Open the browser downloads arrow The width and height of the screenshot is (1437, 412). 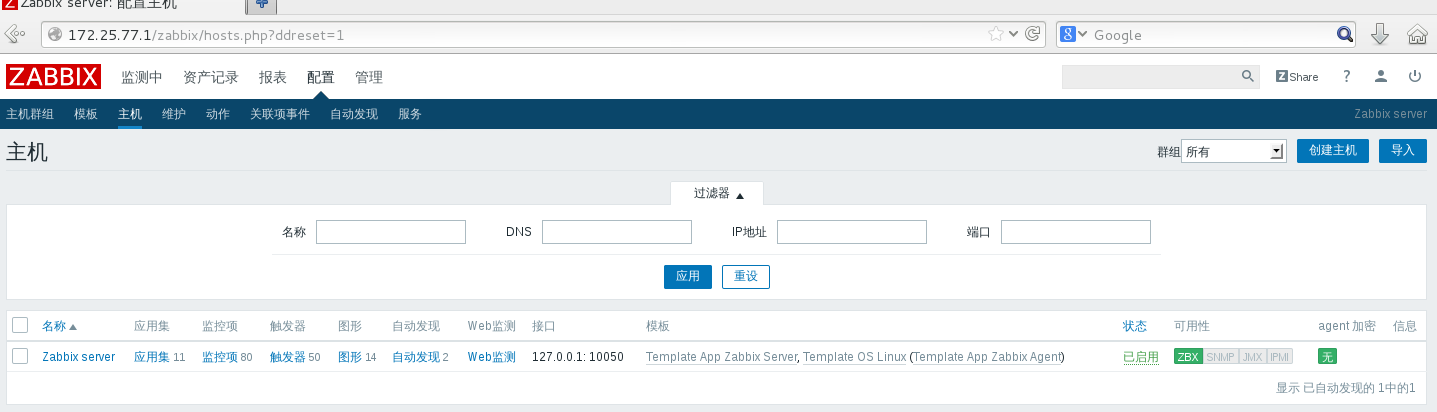[1380, 34]
